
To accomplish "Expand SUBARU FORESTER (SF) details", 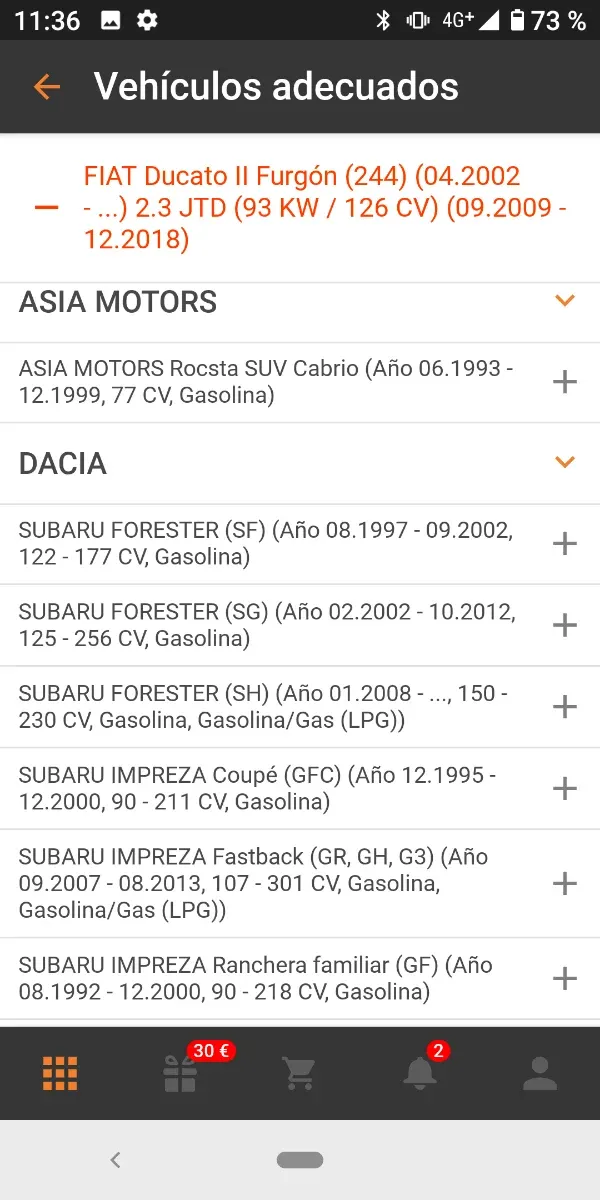I will tap(565, 544).
